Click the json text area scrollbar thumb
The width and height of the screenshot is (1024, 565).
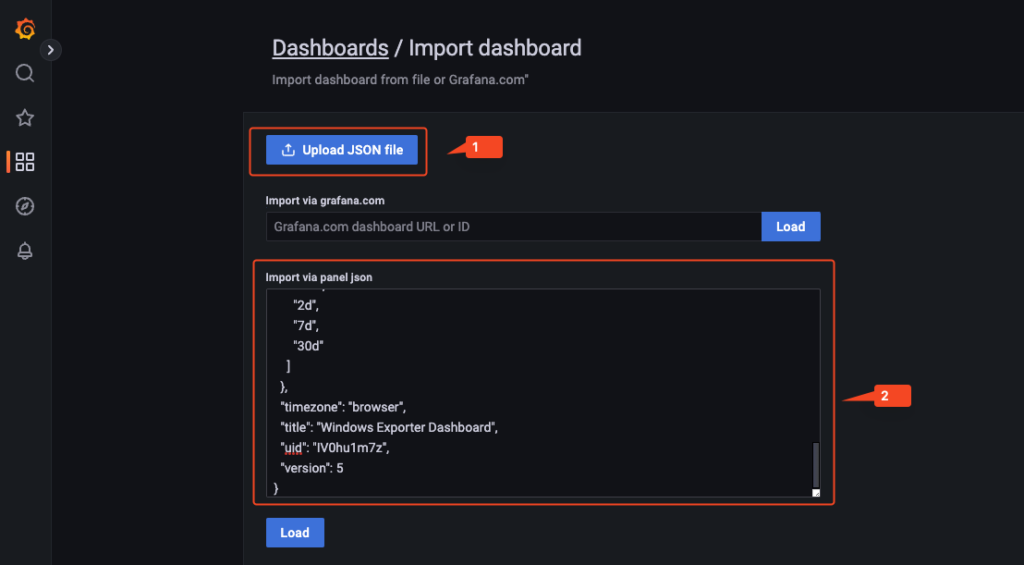(816, 465)
